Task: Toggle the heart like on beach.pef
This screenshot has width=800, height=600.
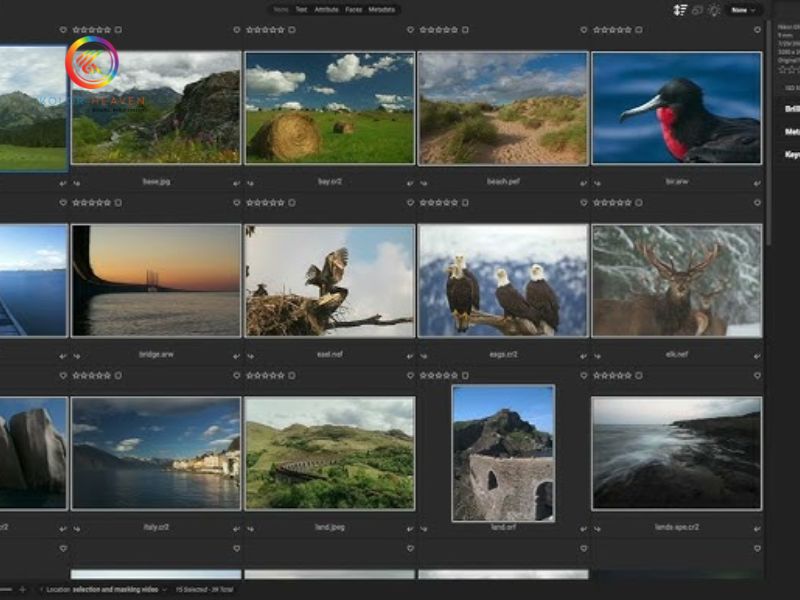Action: pyautogui.click(x=584, y=30)
